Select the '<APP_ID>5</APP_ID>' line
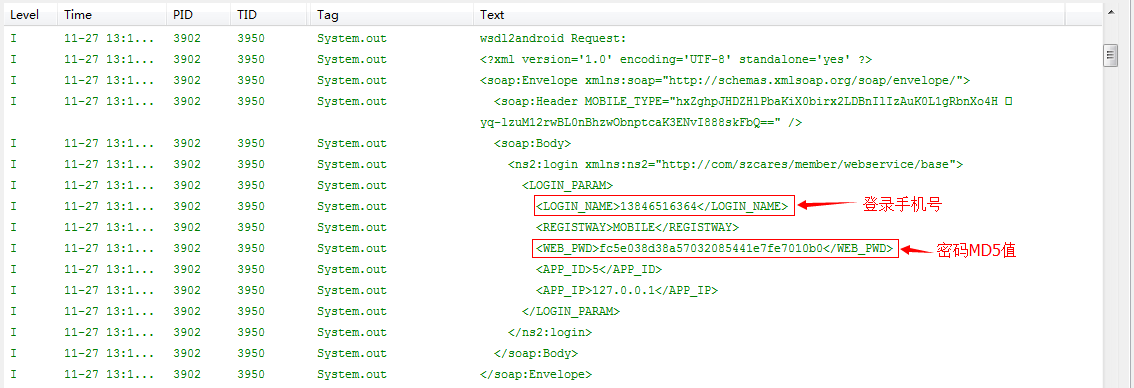 pos(599,269)
